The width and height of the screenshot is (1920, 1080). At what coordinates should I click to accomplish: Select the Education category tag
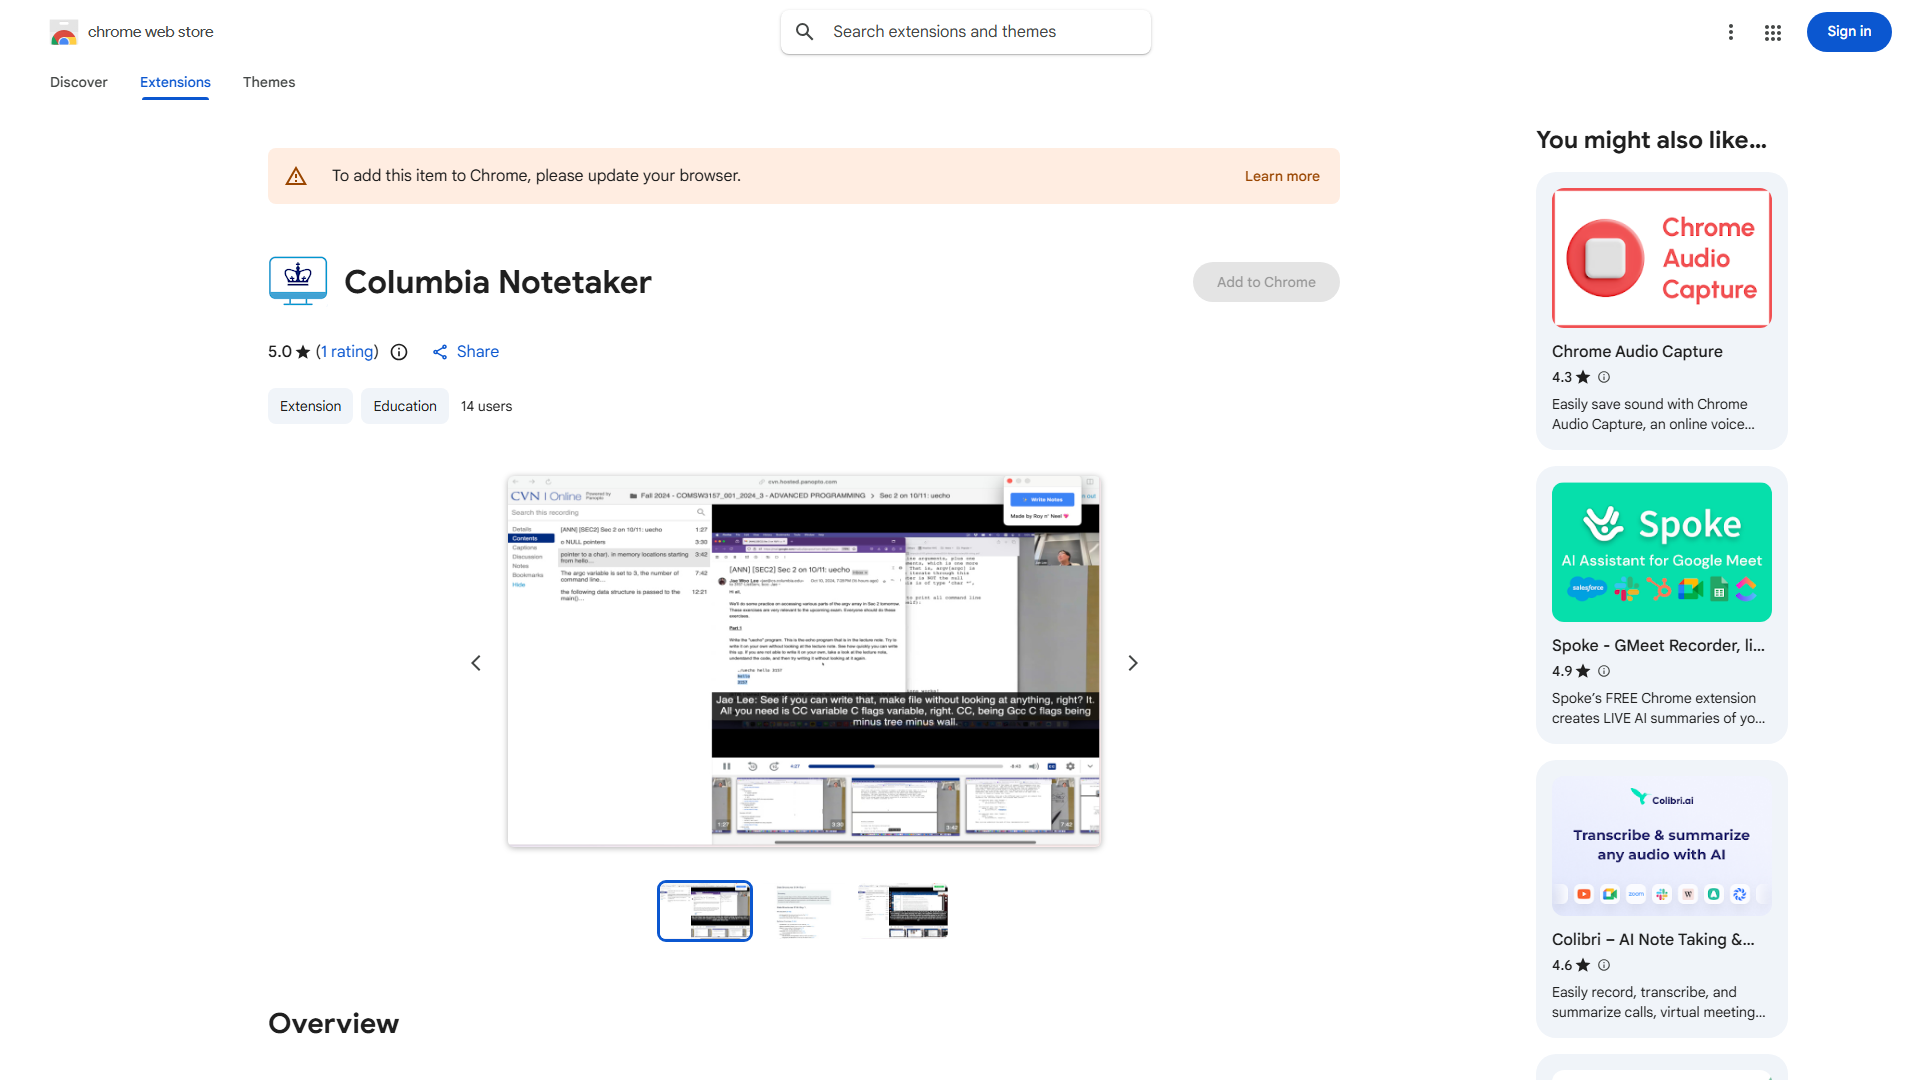pos(404,406)
